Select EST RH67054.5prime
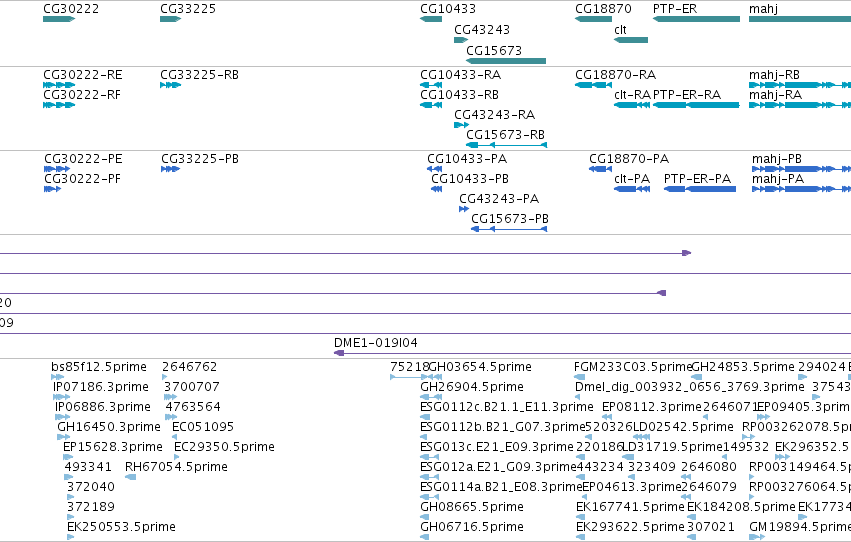The height and width of the screenshot is (542, 851). [130, 477]
